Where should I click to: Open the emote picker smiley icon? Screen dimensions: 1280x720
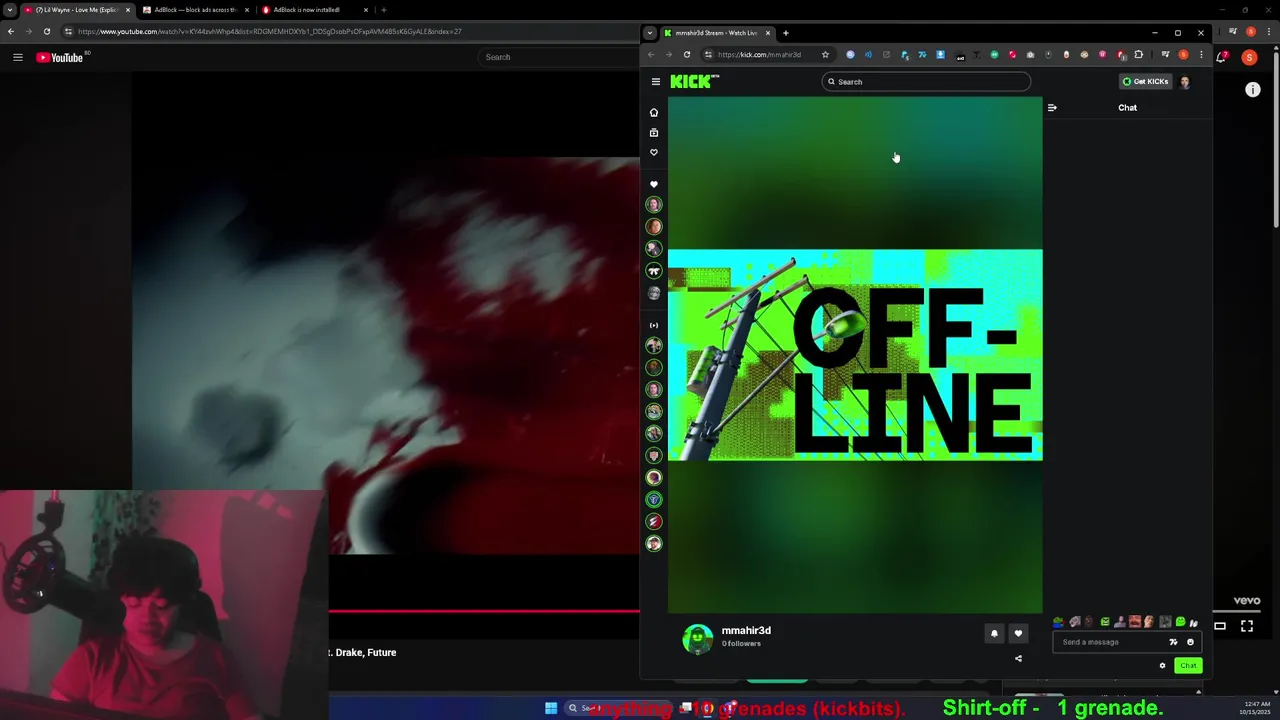click(1190, 642)
